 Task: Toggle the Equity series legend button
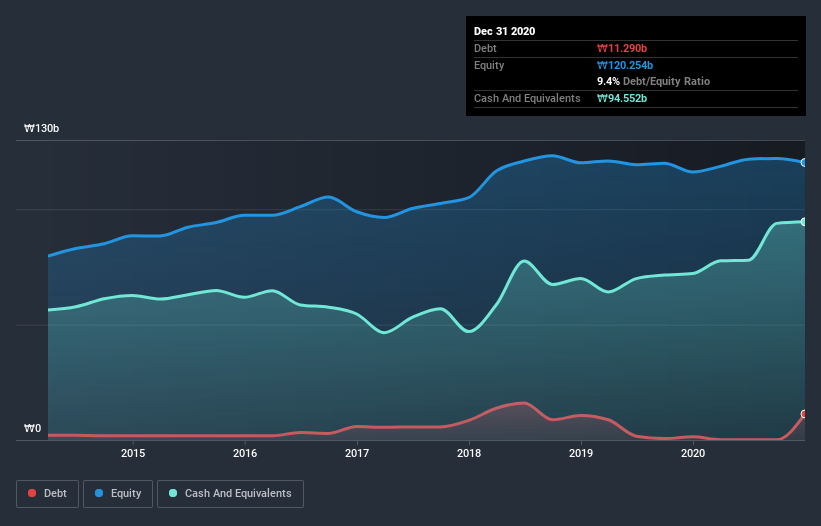click(118, 494)
